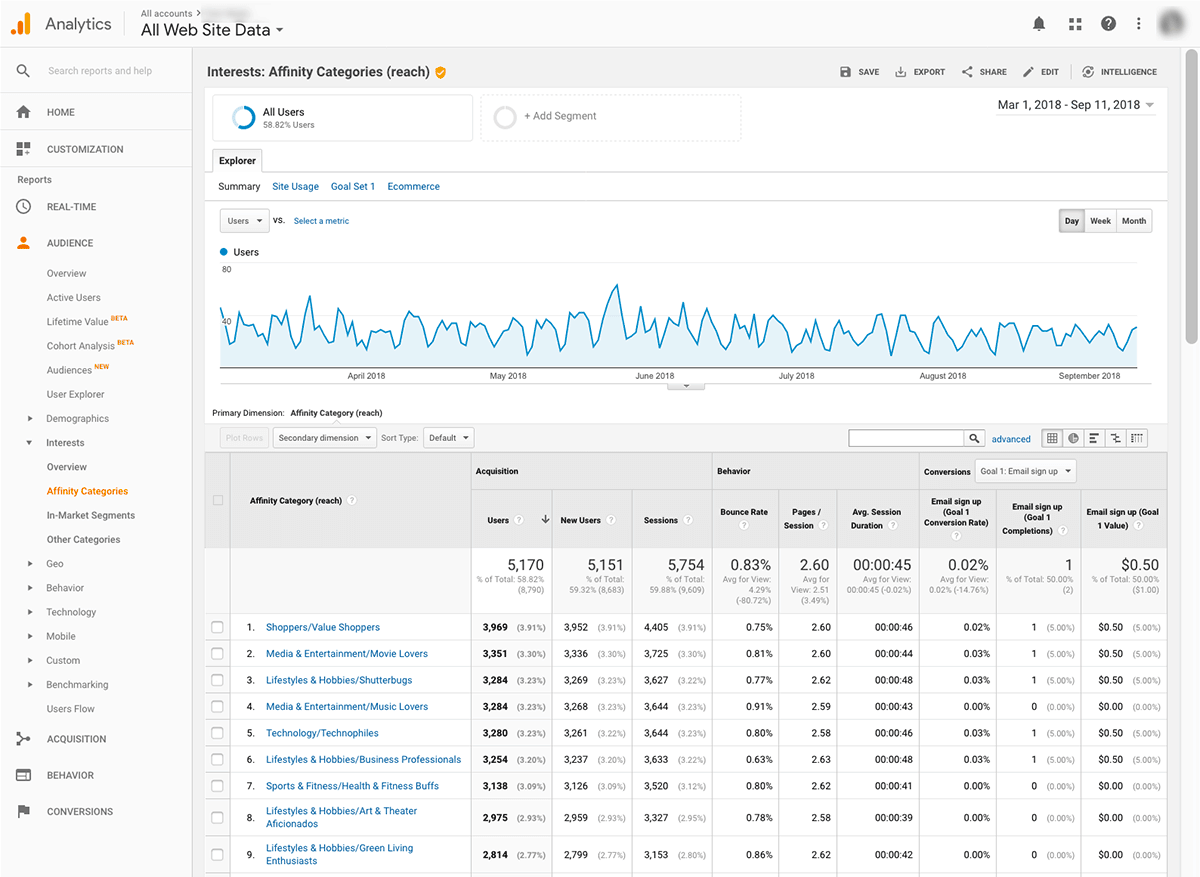Check the Health & Fitness Buffs row checkbox
1200x877 pixels.
pyautogui.click(x=218, y=786)
